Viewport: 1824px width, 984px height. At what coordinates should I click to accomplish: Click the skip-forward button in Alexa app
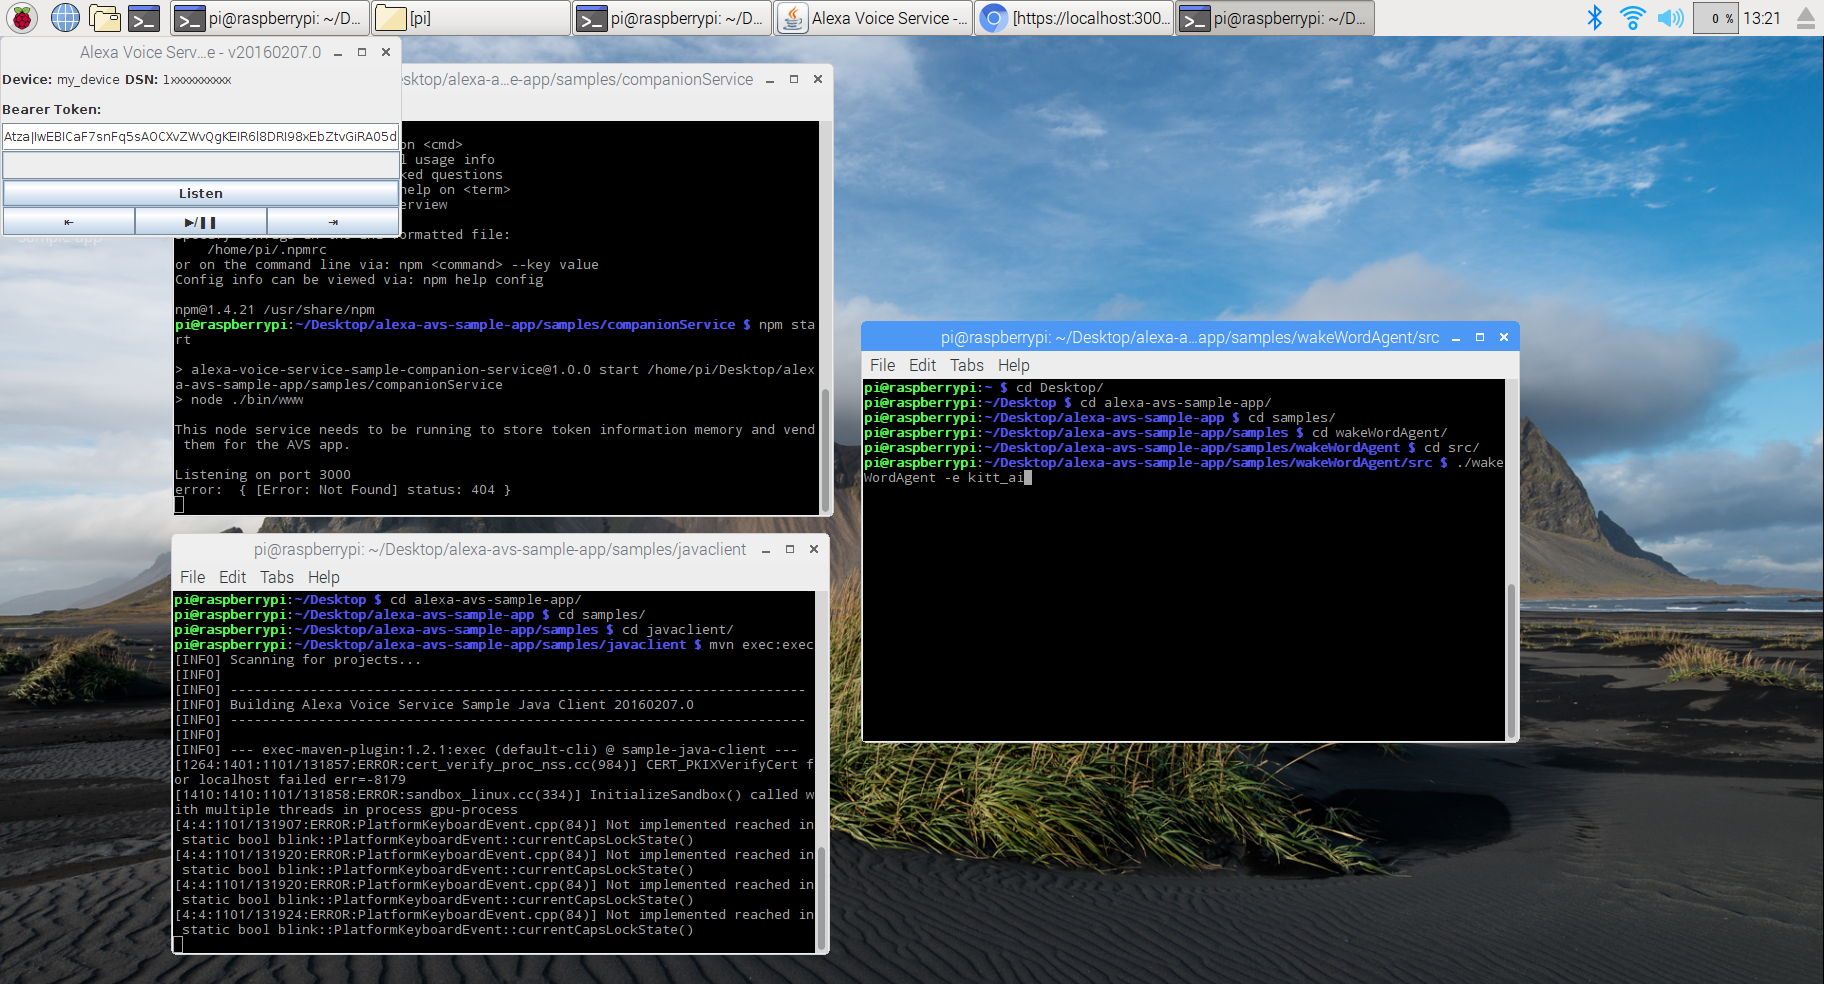(333, 221)
